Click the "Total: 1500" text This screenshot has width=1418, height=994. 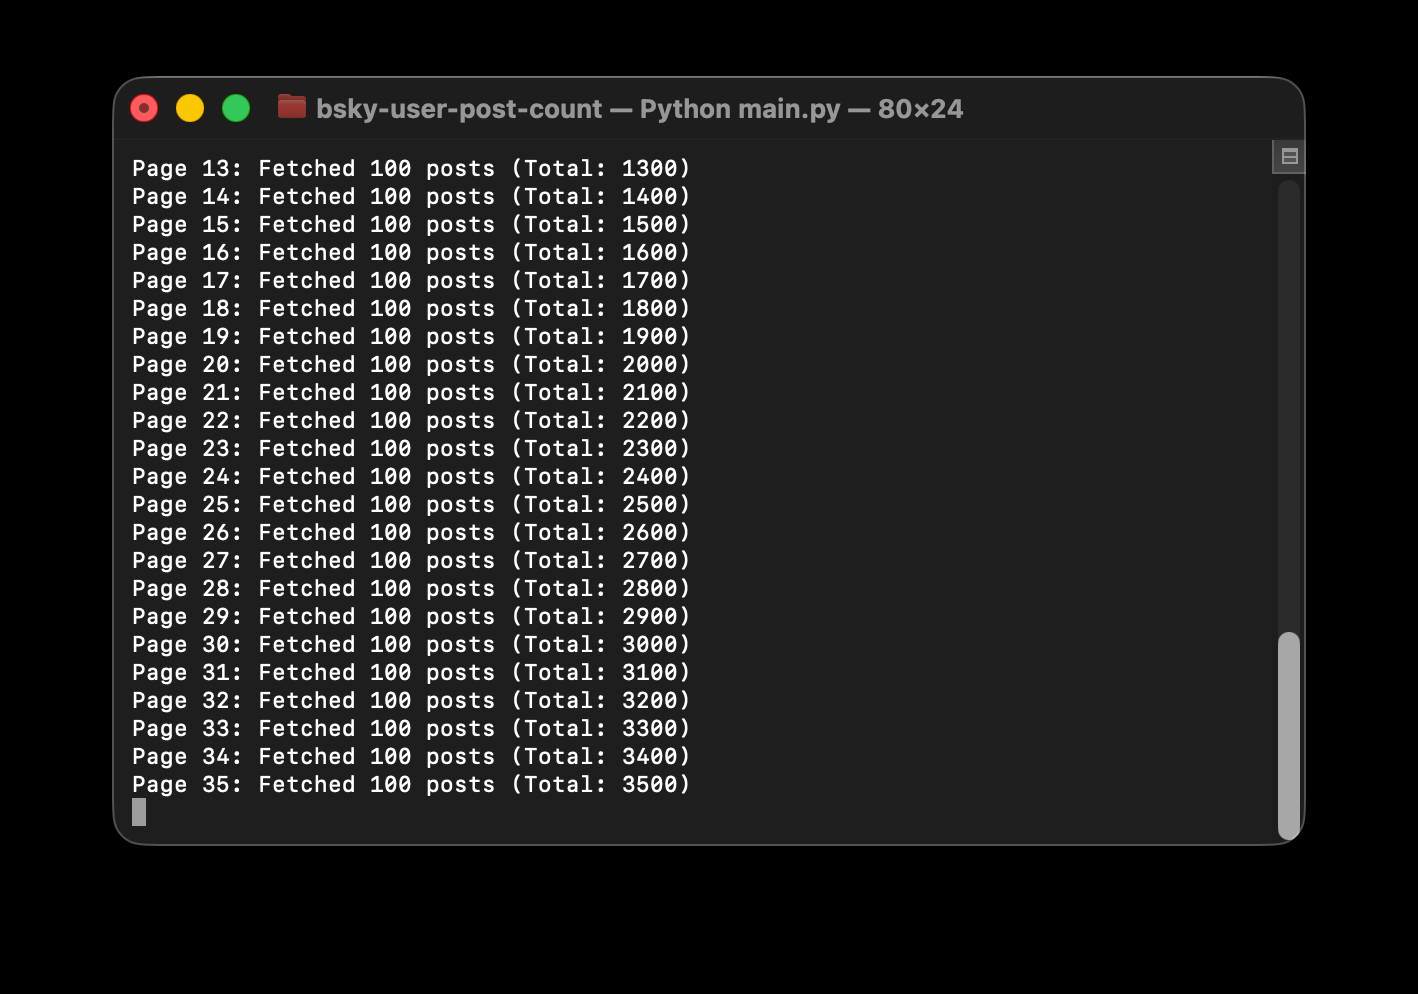[600, 225]
